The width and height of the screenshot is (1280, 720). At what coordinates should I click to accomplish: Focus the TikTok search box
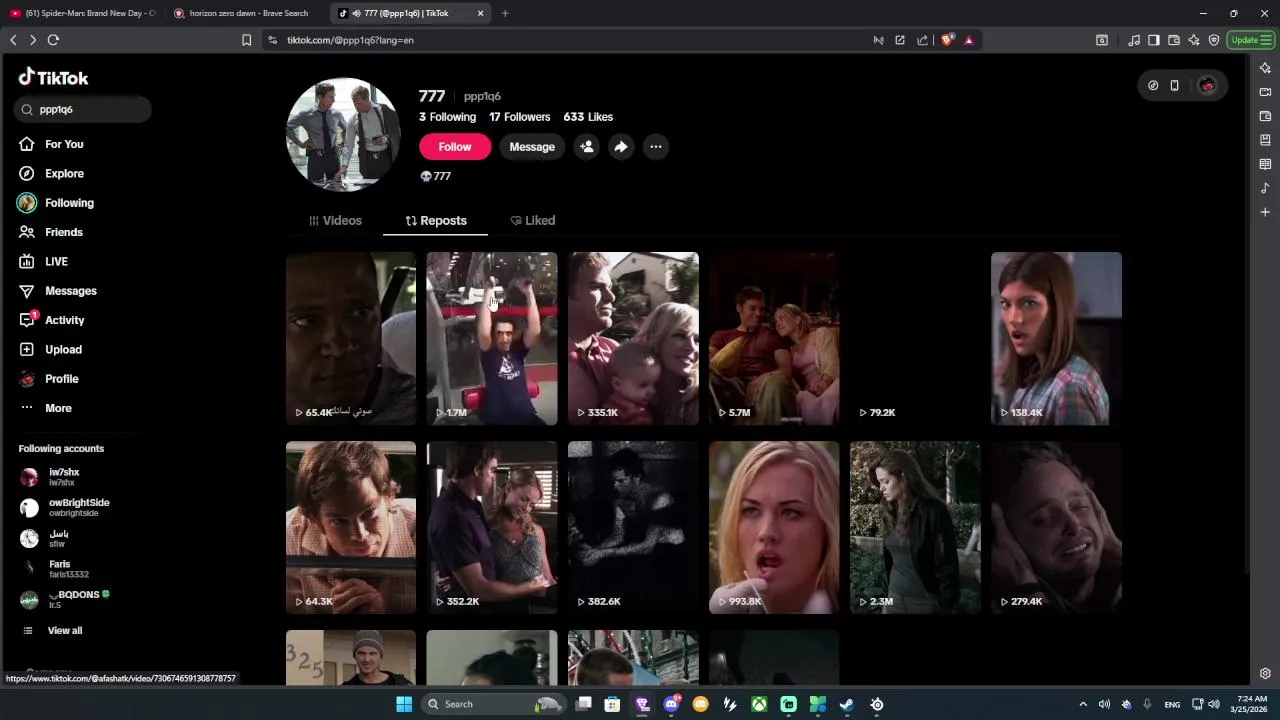(83, 109)
